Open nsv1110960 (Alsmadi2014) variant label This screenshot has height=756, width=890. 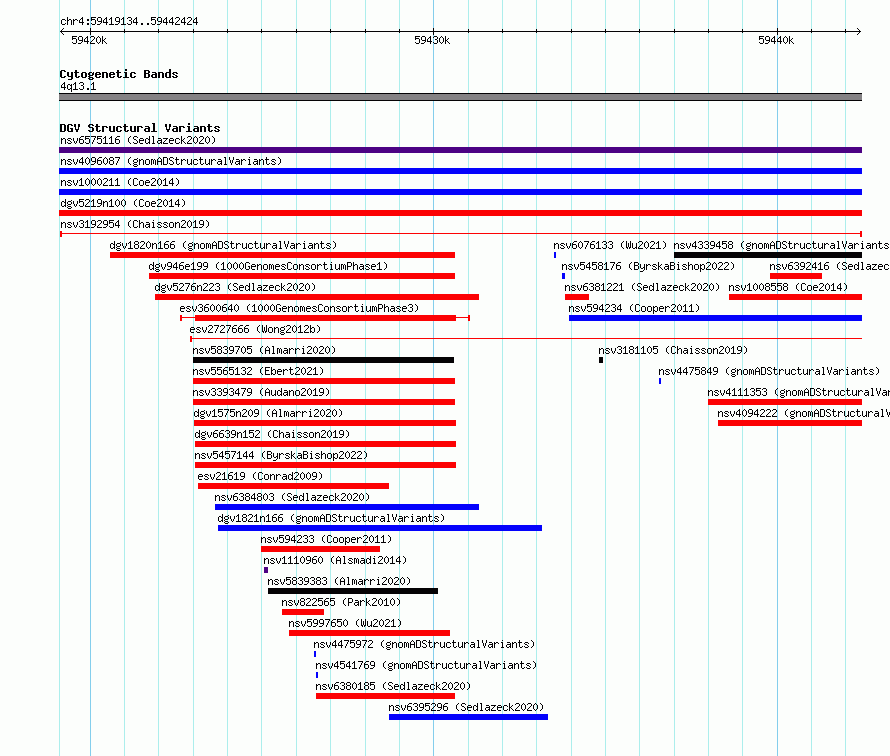click(335, 560)
